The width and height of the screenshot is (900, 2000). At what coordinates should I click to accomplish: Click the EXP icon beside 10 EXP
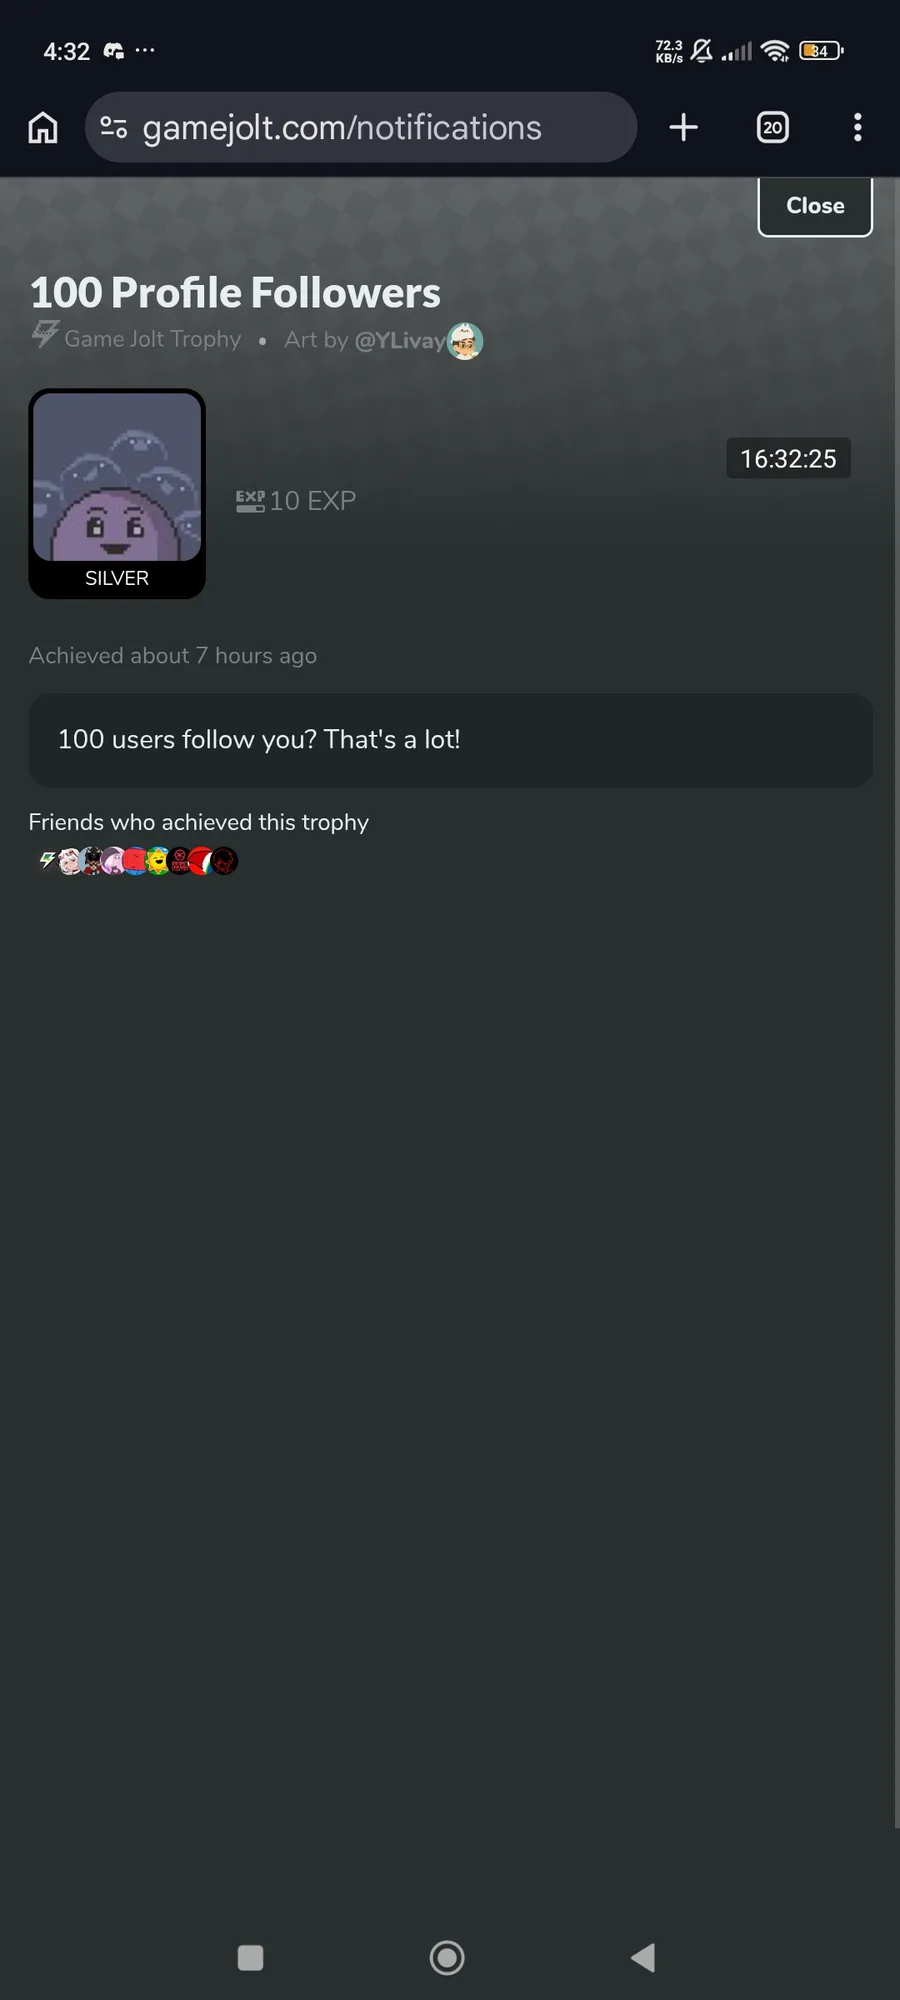(250, 501)
